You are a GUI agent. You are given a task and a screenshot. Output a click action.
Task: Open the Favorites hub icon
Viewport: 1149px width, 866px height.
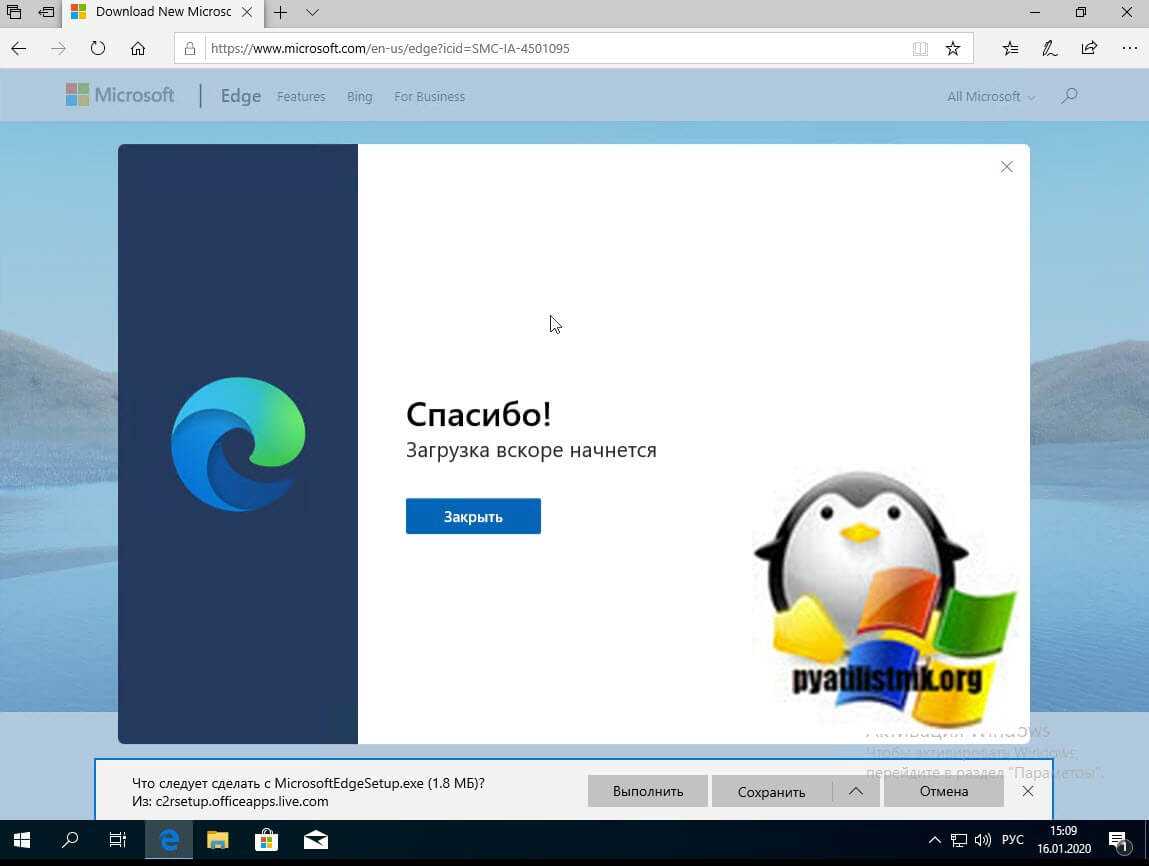coord(1011,48)
